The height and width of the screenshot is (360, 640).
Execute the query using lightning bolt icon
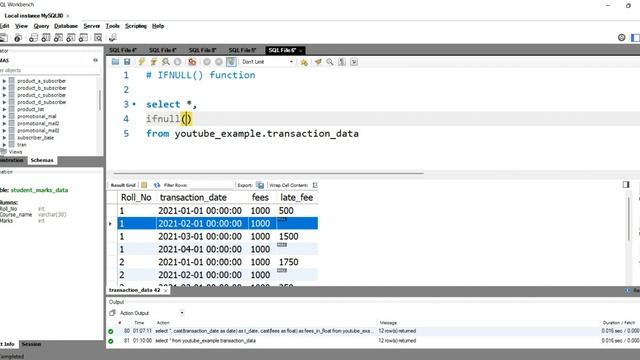[141, 62]
